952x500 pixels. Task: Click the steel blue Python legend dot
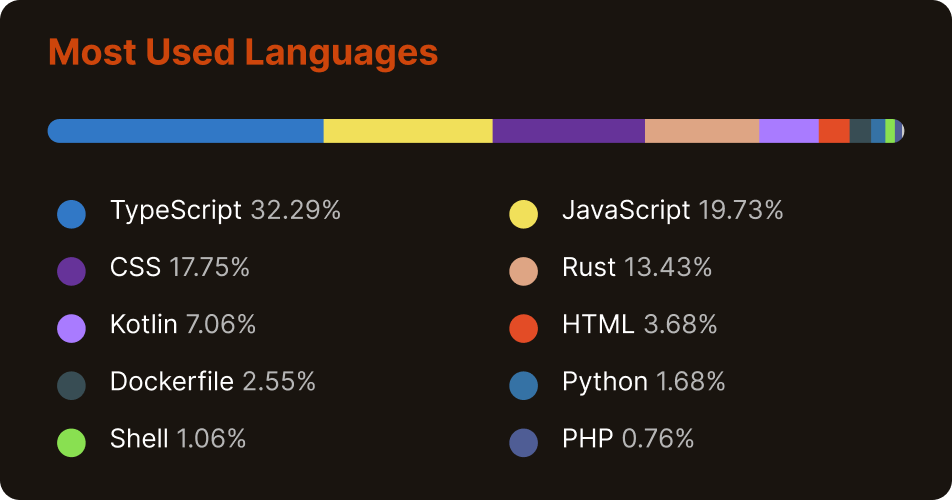[524, 385]
